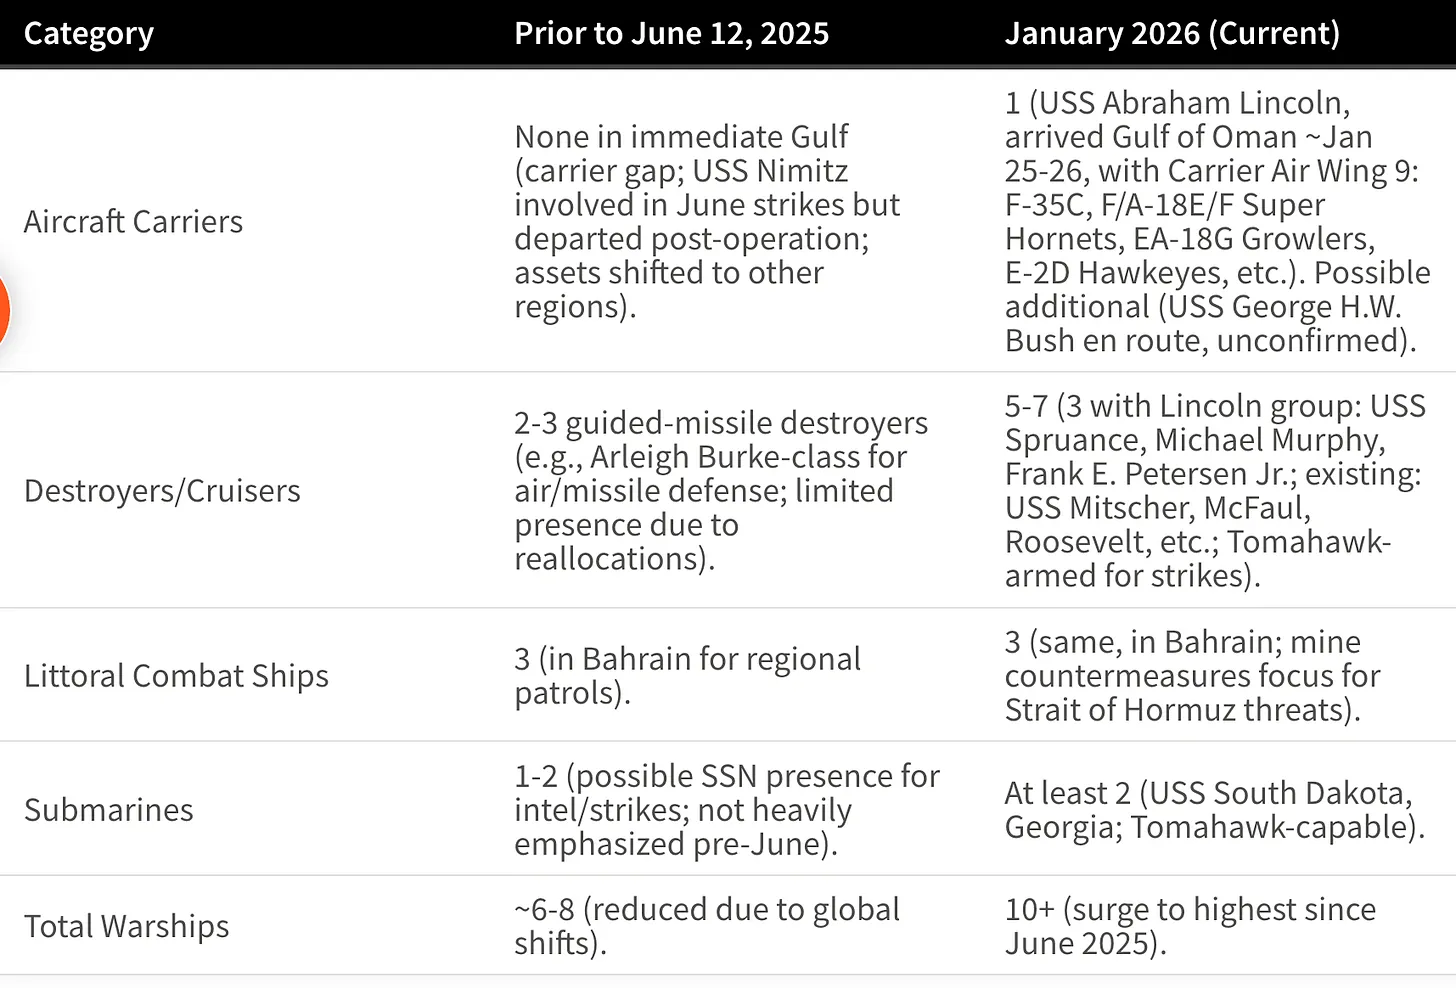
Task: Select the mine countermeasures Strait of Hormuz cell
Action: point(1193,676)
